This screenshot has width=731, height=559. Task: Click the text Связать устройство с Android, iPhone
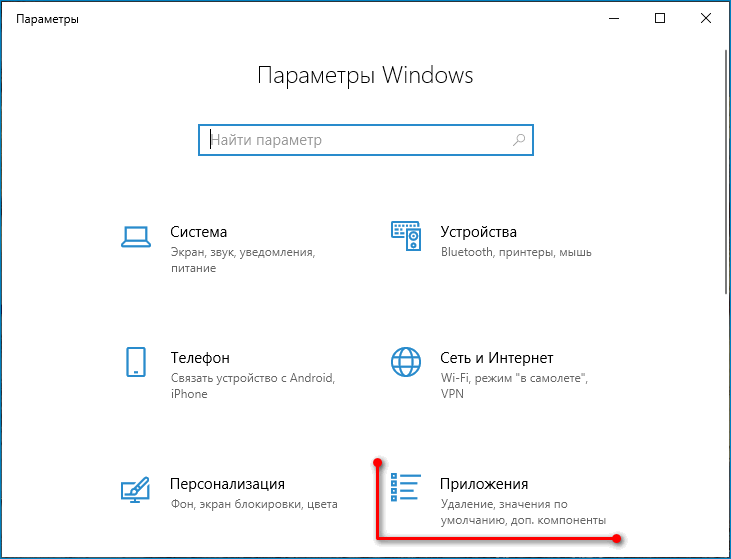(253, 386)
